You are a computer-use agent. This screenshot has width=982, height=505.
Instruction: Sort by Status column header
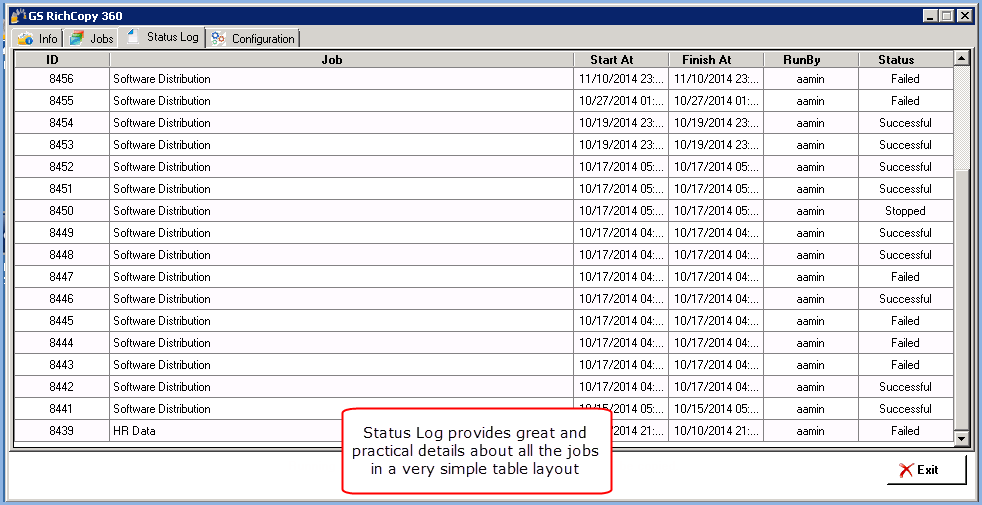click(905, 60)
